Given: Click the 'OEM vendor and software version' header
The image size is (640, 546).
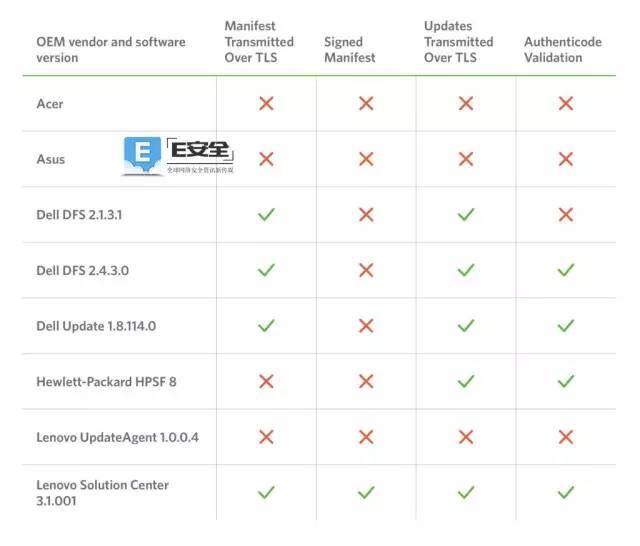Looking at the screenshot, I should [111, 50].
